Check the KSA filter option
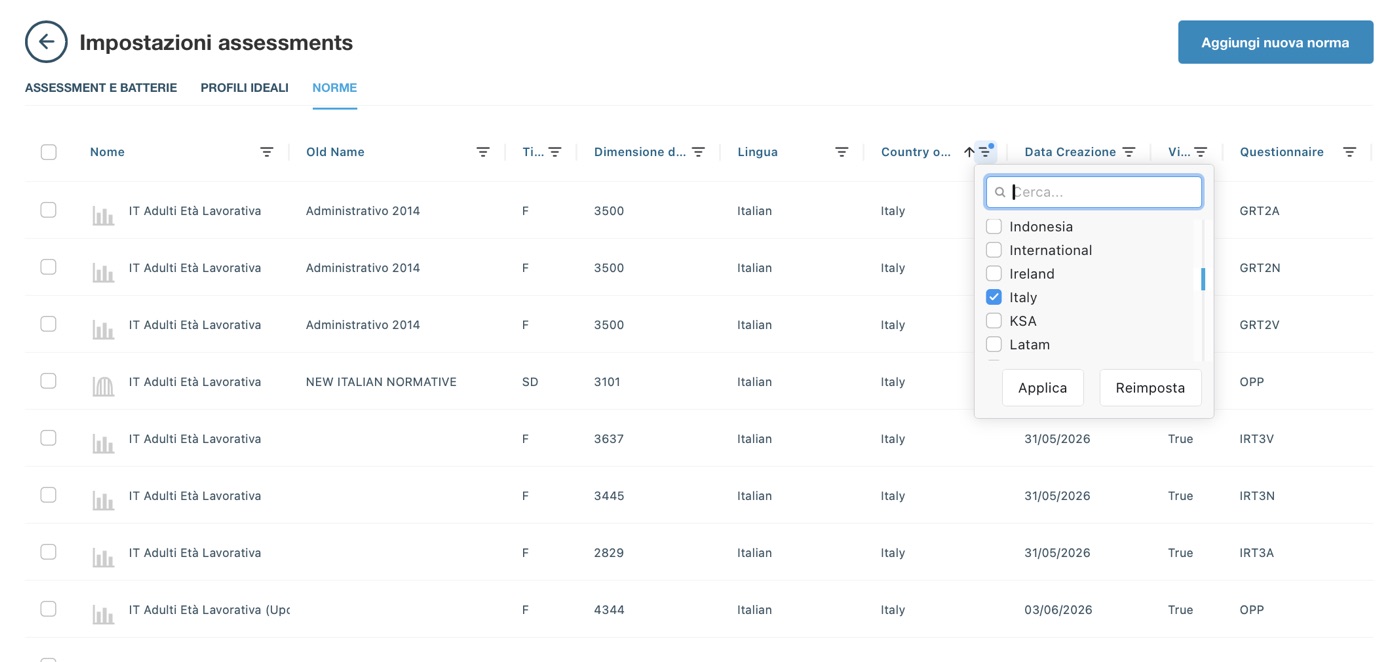This screenshot has width=1400, height=662. pyautogui.click(x=994, y=321)
